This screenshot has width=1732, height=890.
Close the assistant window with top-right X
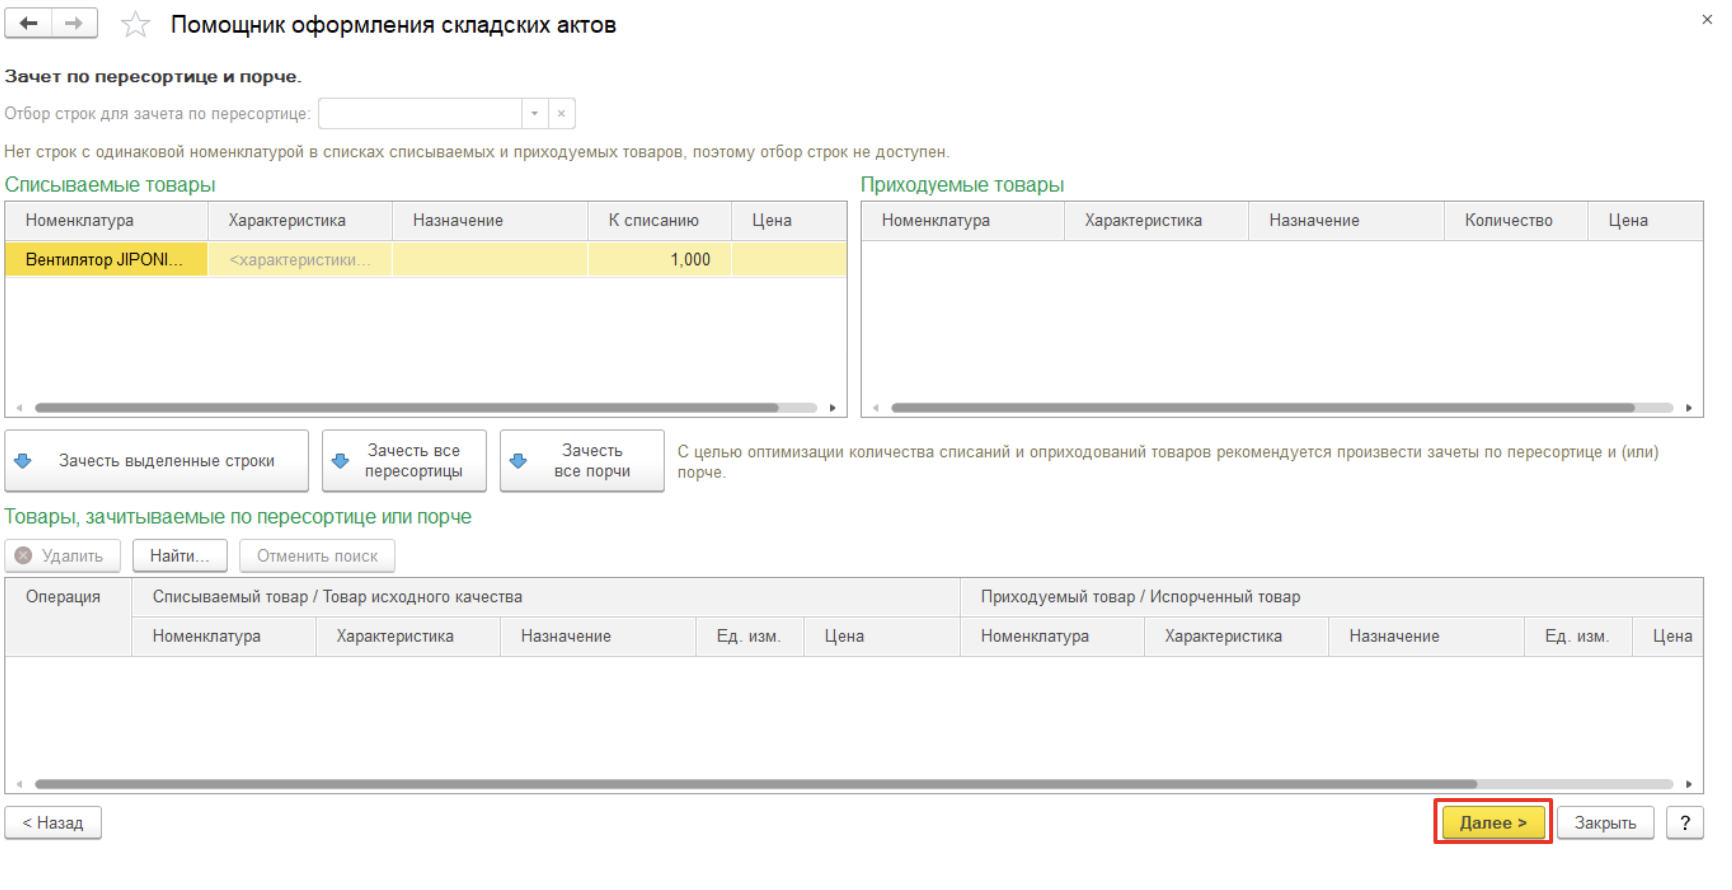pos(1706,20)
